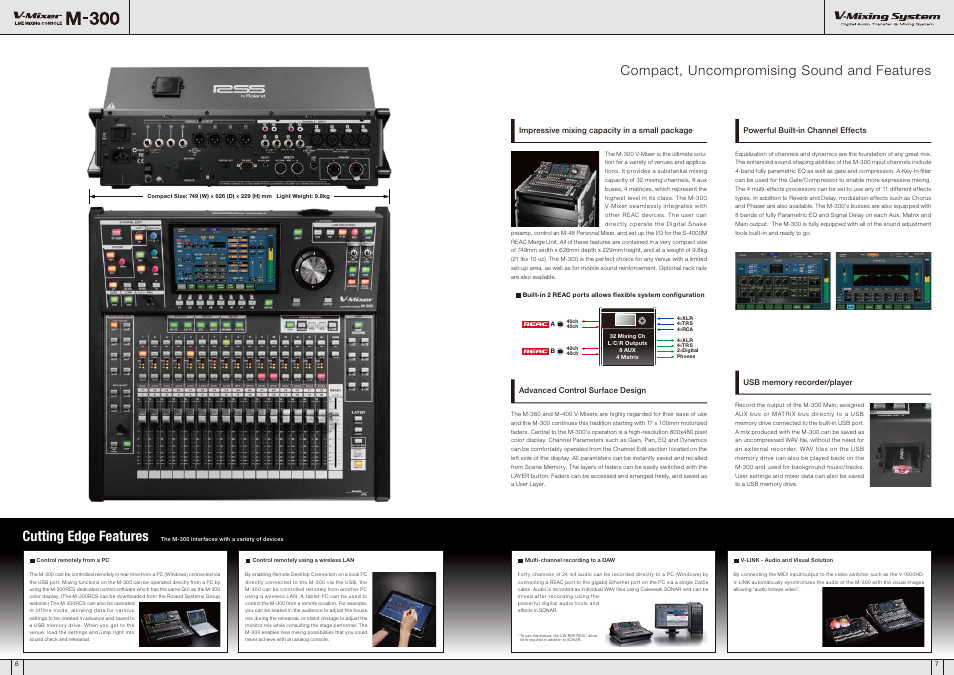This screenshot has width=954, height=675.
Task: Click page number 6
Action: 16,664
